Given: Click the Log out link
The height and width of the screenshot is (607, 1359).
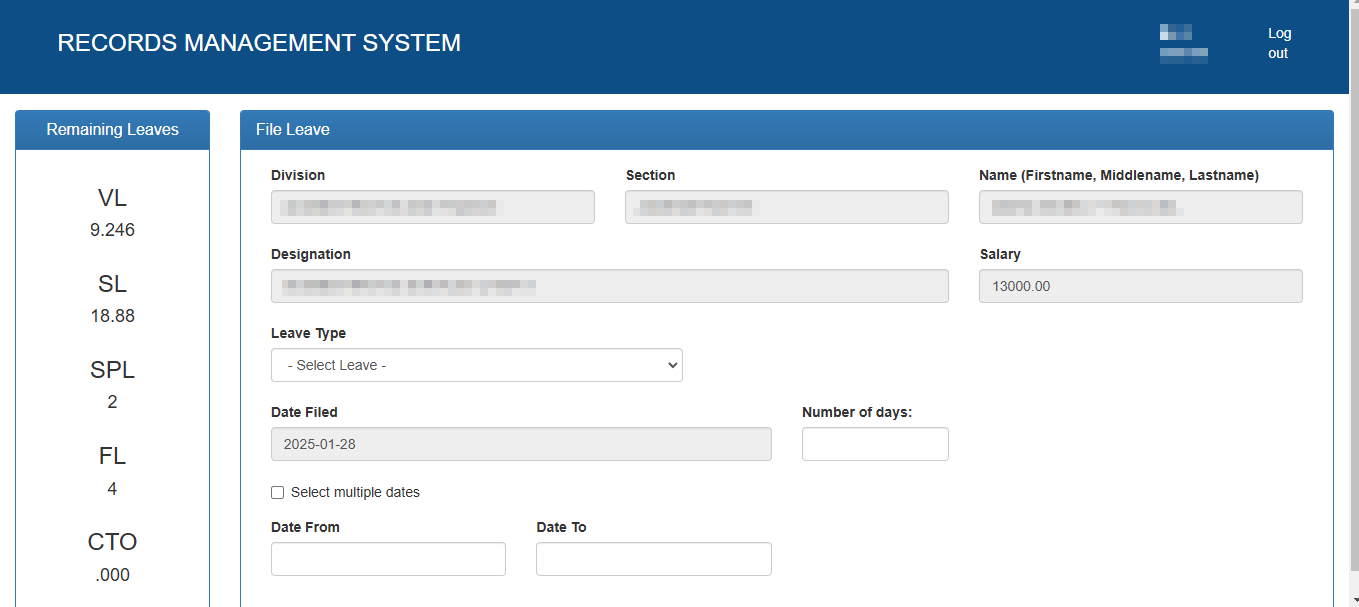Looking at the screenshot, I should 1279,43.
